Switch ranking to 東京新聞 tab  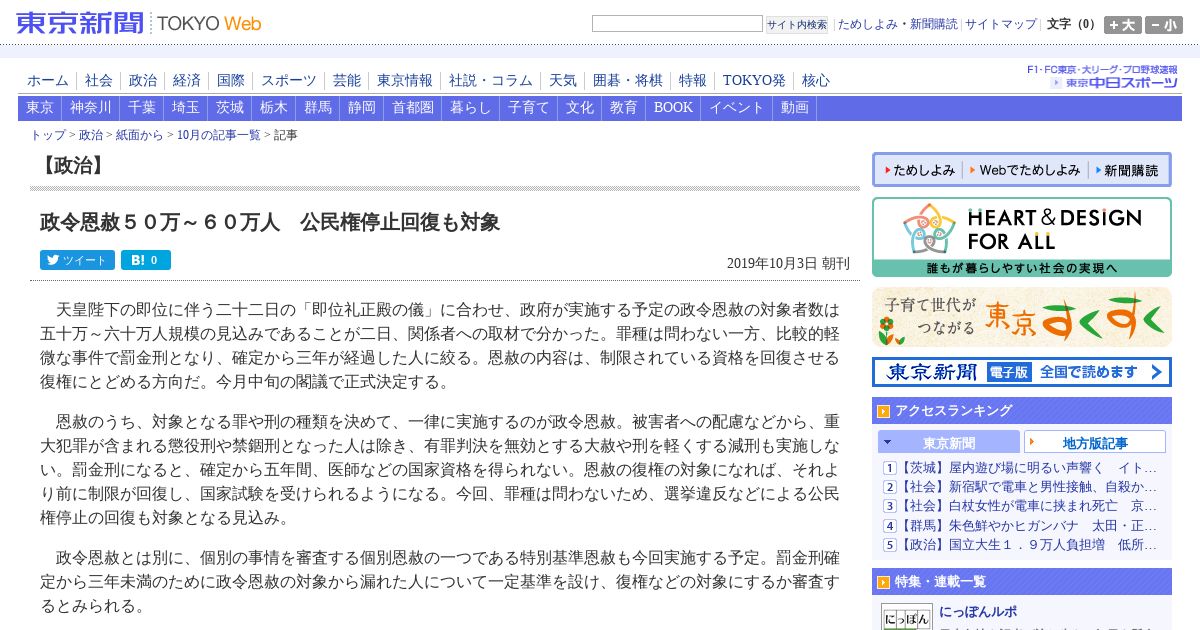[949, 442]
